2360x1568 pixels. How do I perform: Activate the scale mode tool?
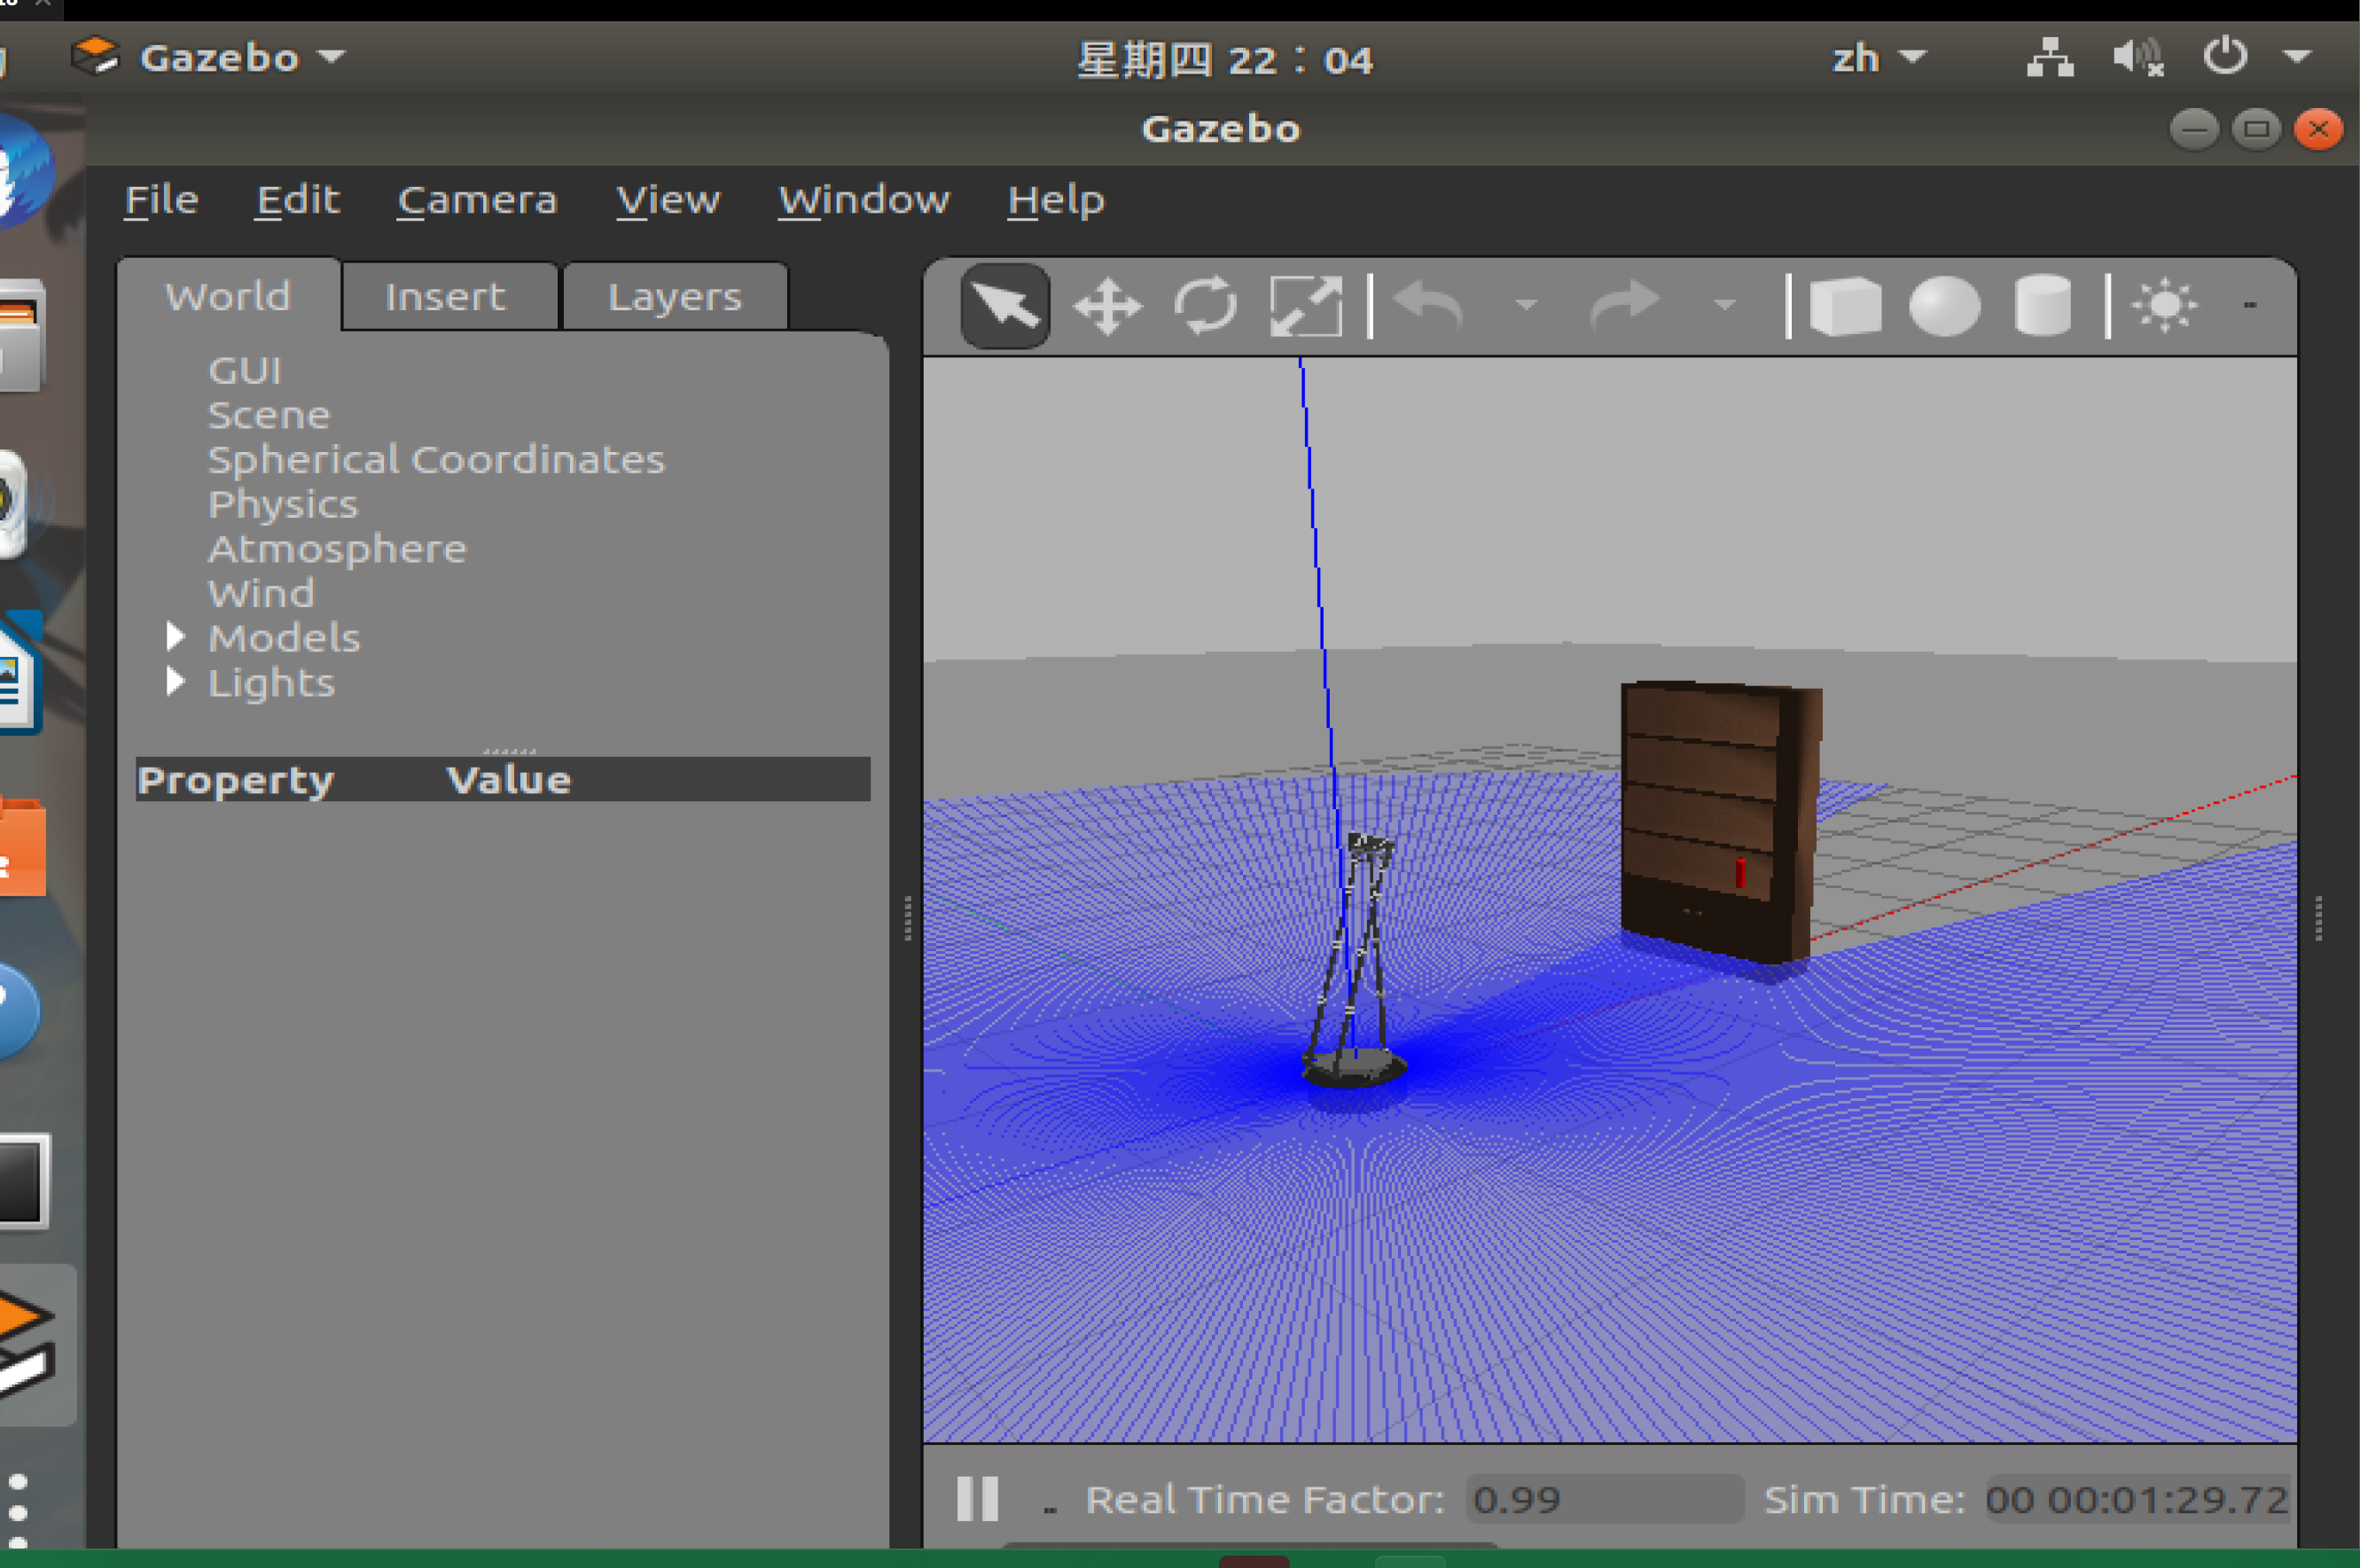point(1305,305)
